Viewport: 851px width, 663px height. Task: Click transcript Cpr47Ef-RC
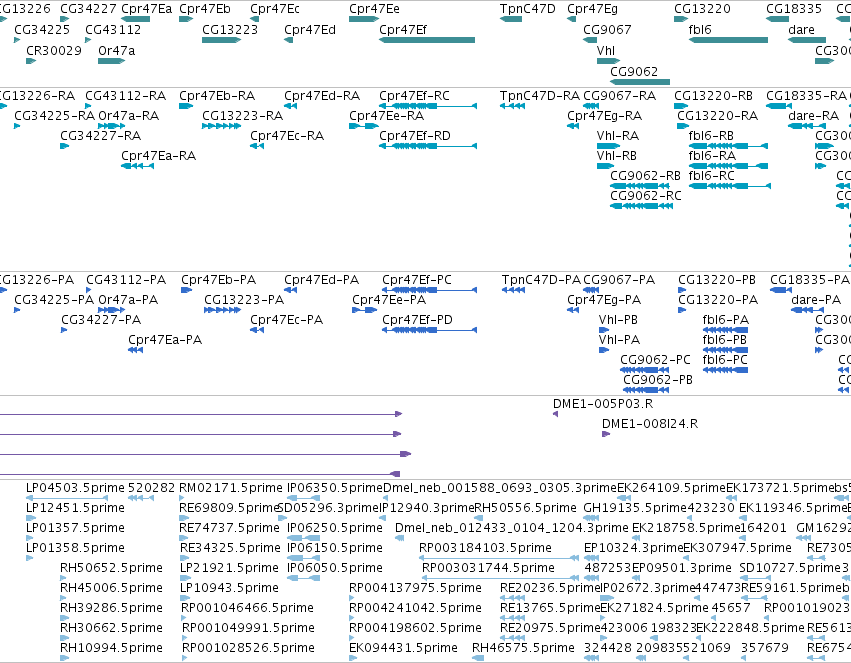(428, 106)
